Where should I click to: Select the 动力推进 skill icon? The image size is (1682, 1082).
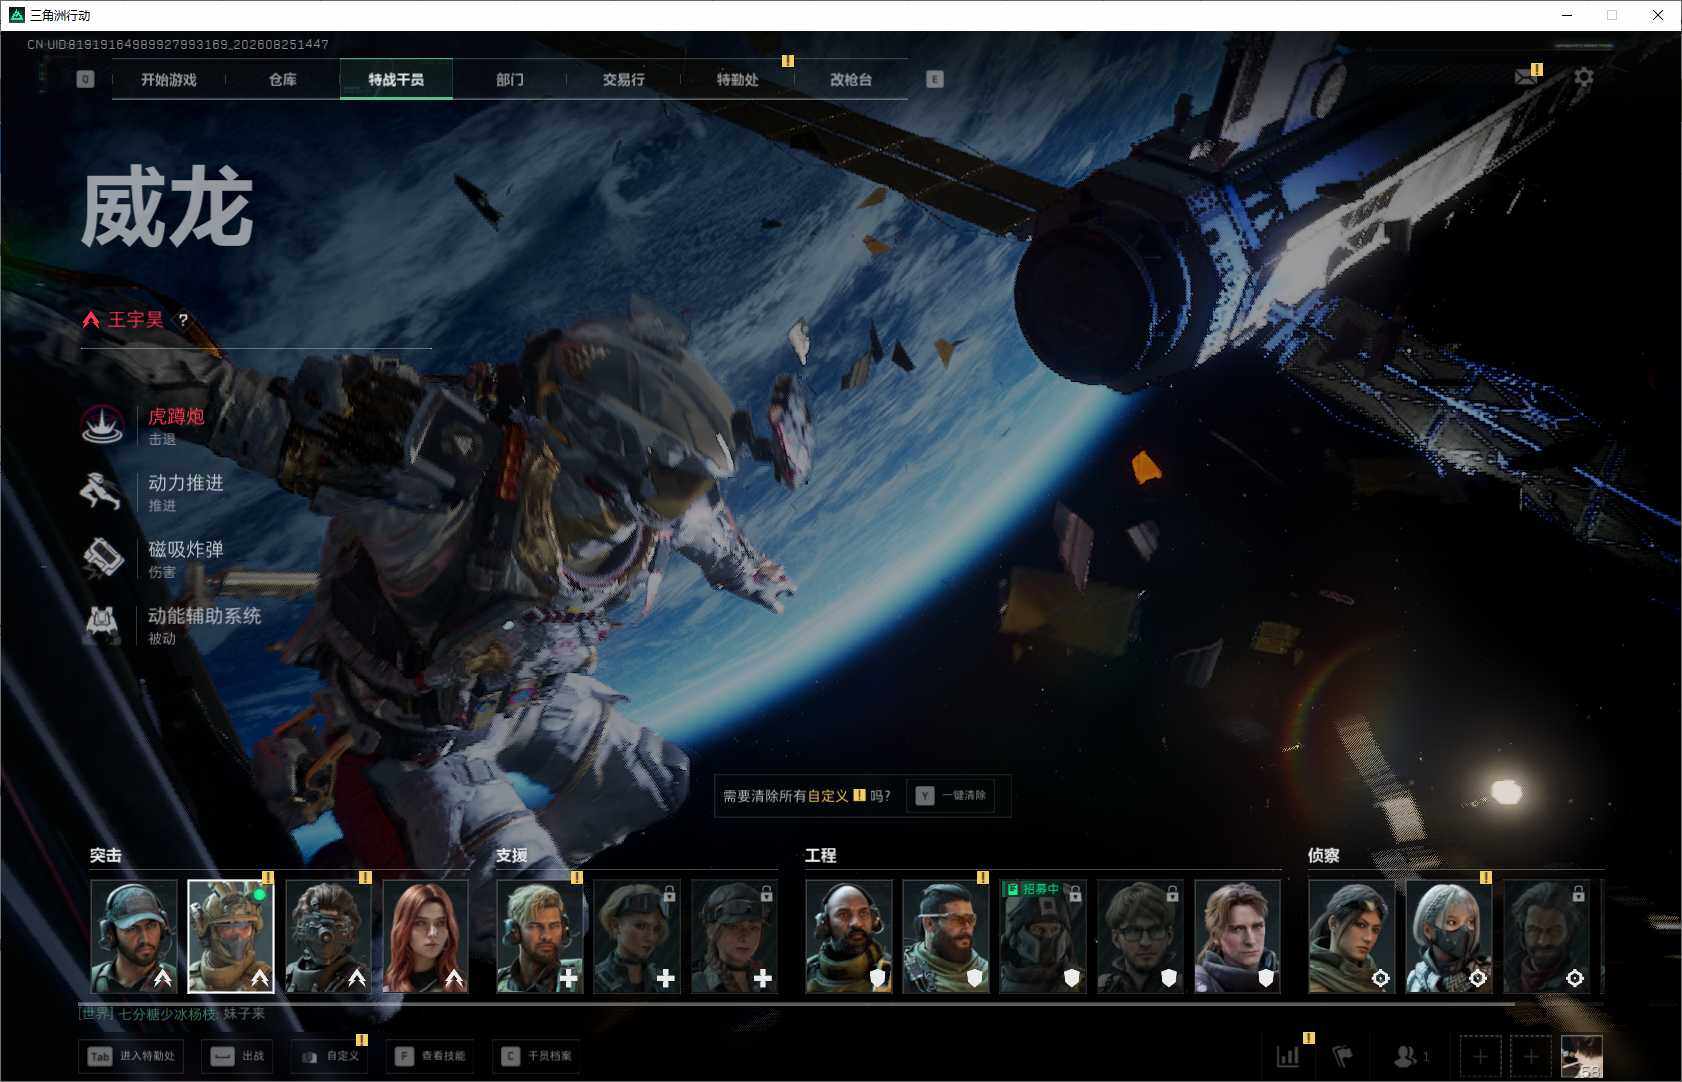click(x=102, y=491)
